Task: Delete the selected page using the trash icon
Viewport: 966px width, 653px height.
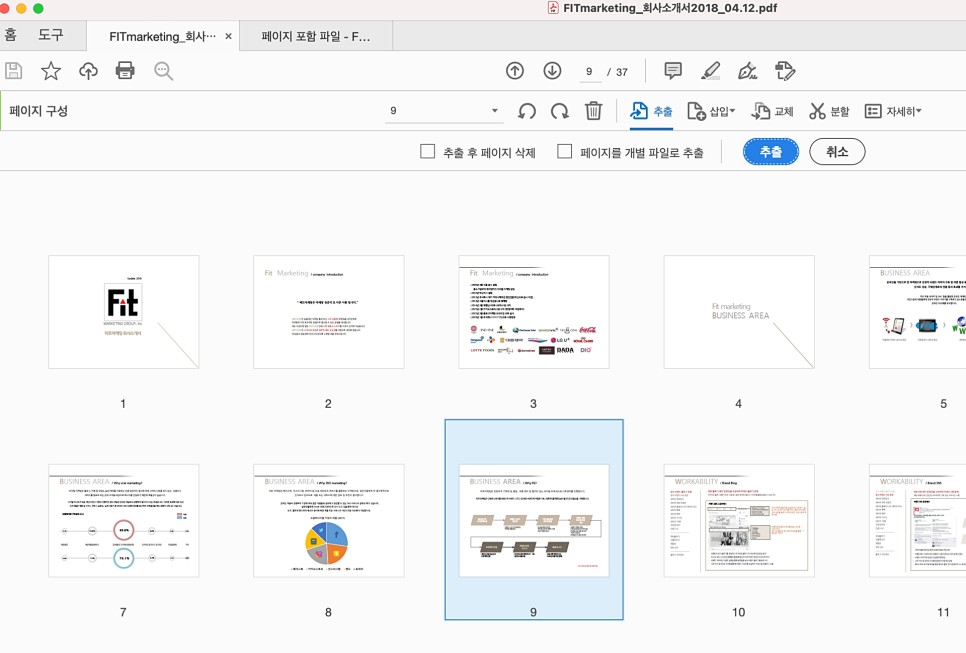Action: pos(593,111)
